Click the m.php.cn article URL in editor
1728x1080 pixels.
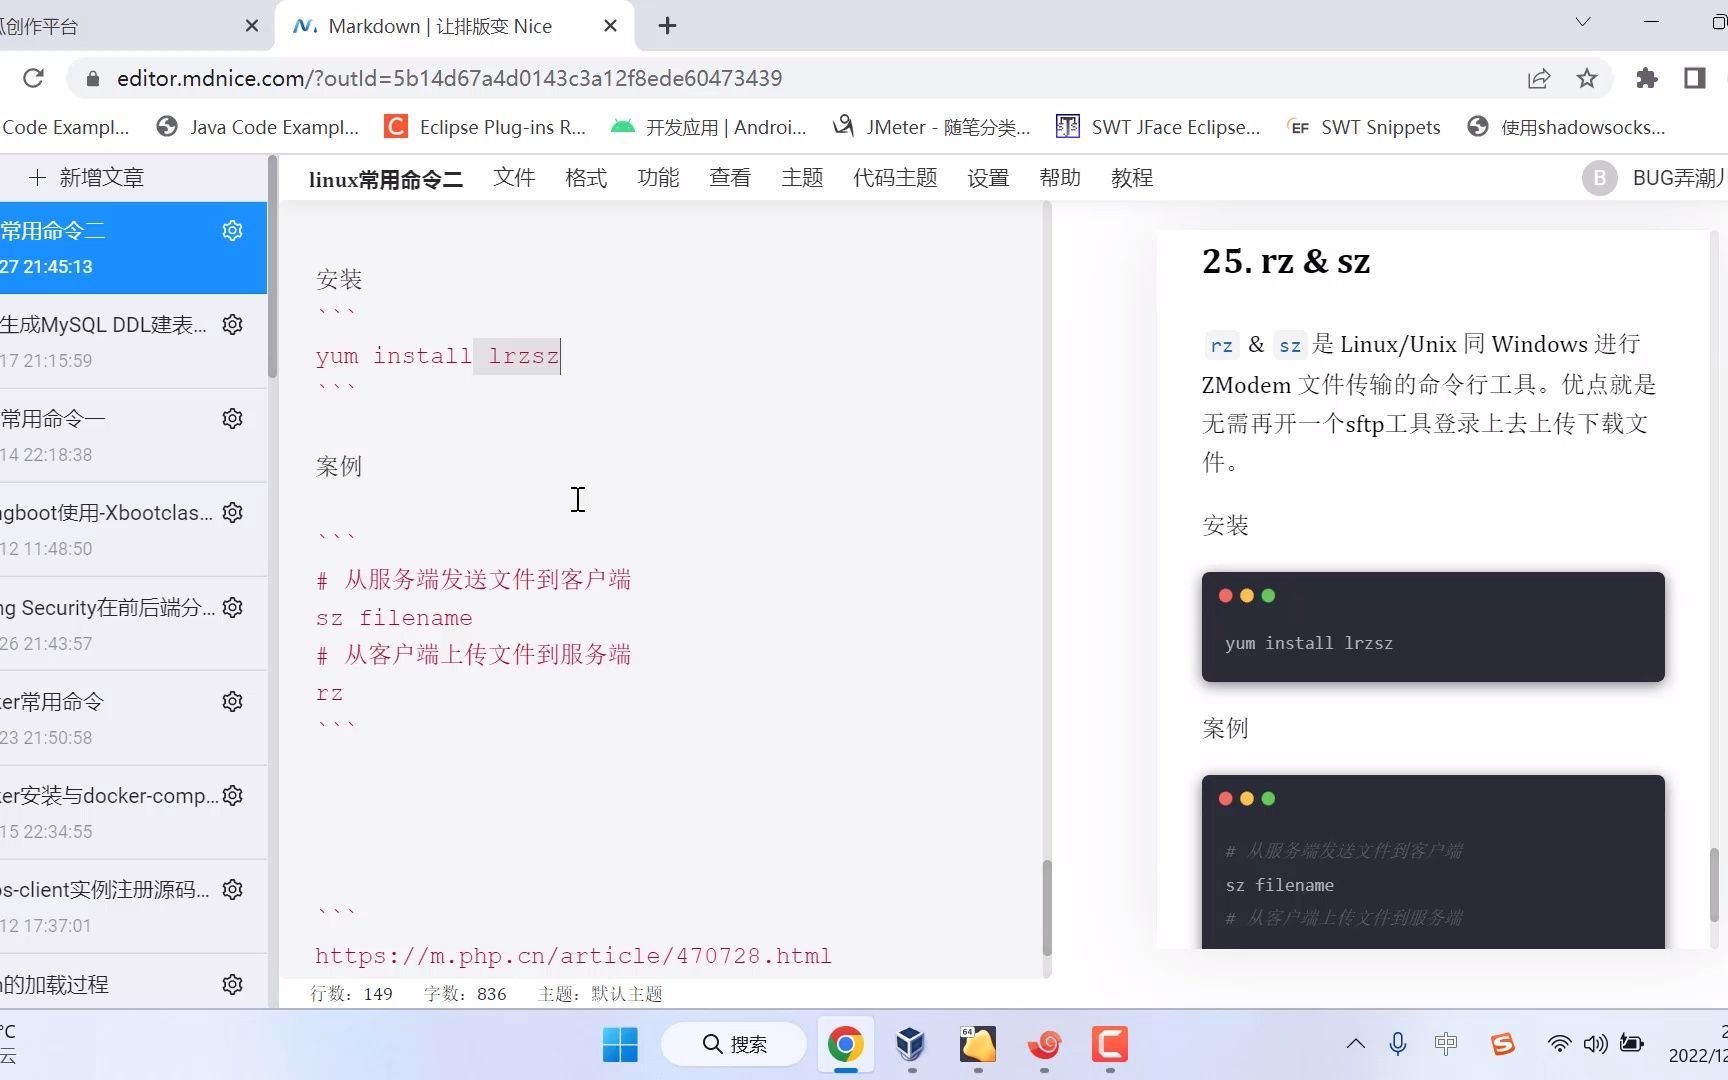[573, 956]
